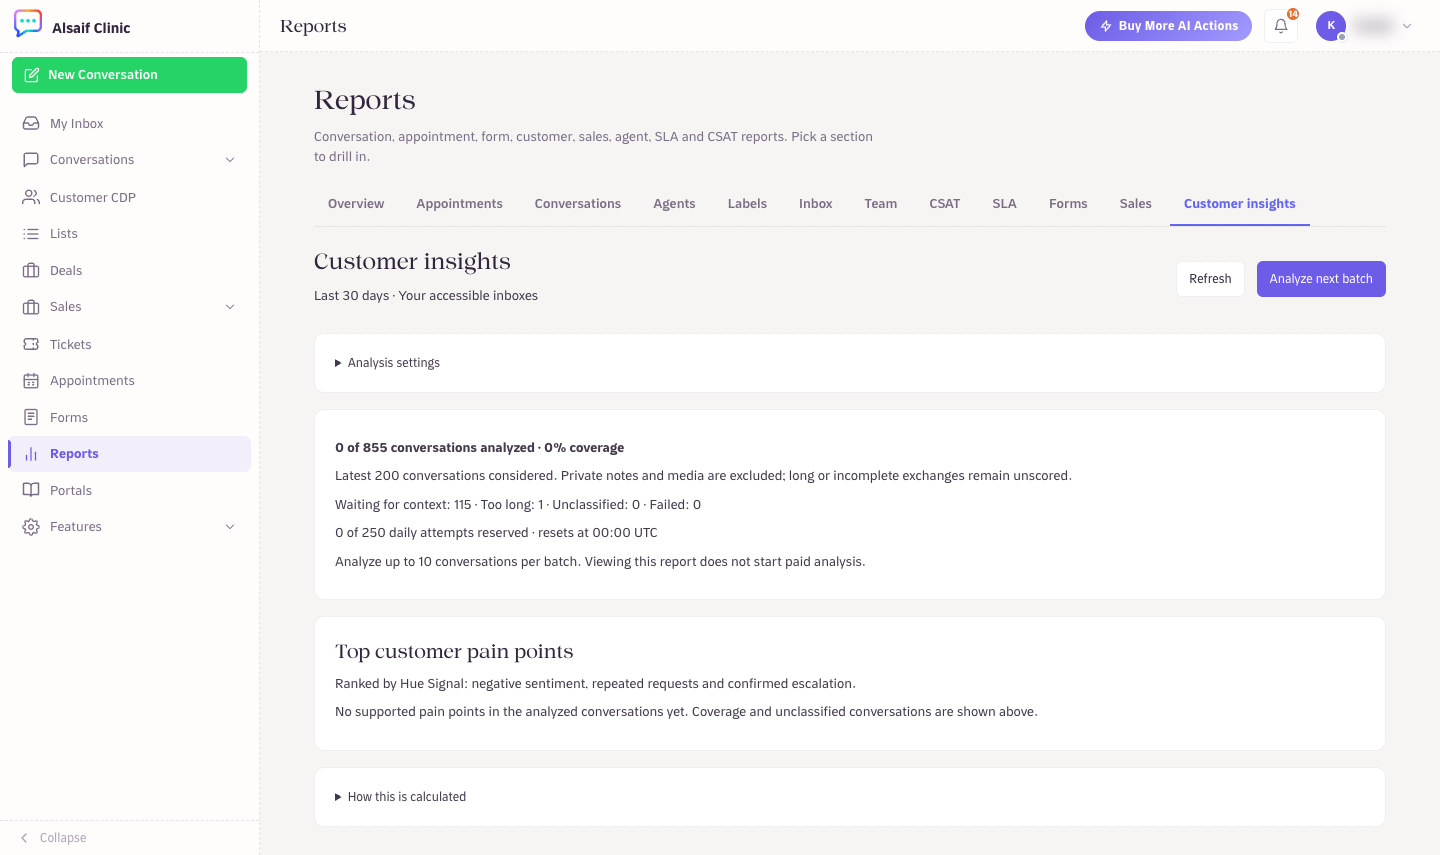Switch to the Team tab
This screenshot has height=855, width=1440.
coord(881,204)
